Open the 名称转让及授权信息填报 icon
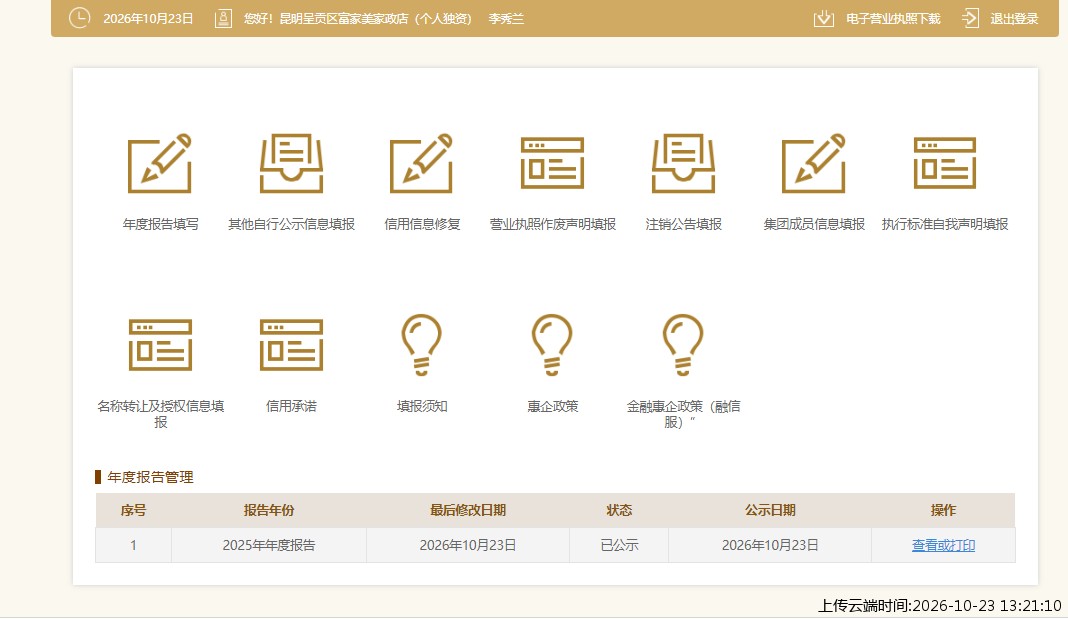1068x619 pixels. click(x=160, y=345)
